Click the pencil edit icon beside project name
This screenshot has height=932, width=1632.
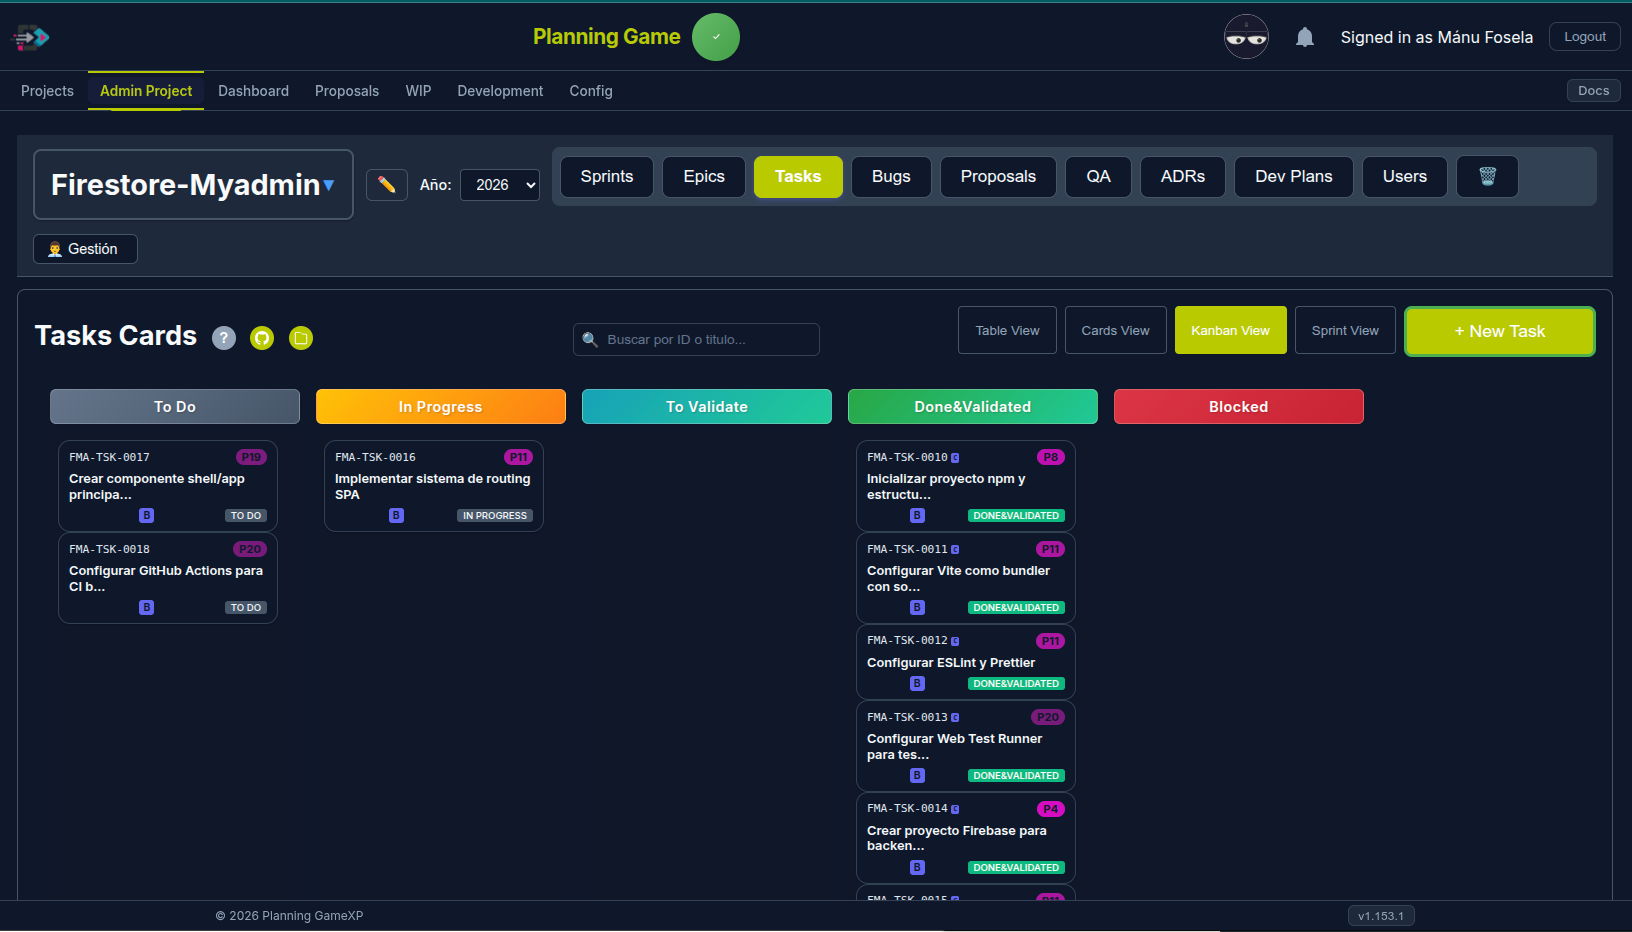click(x=387, y=184)
